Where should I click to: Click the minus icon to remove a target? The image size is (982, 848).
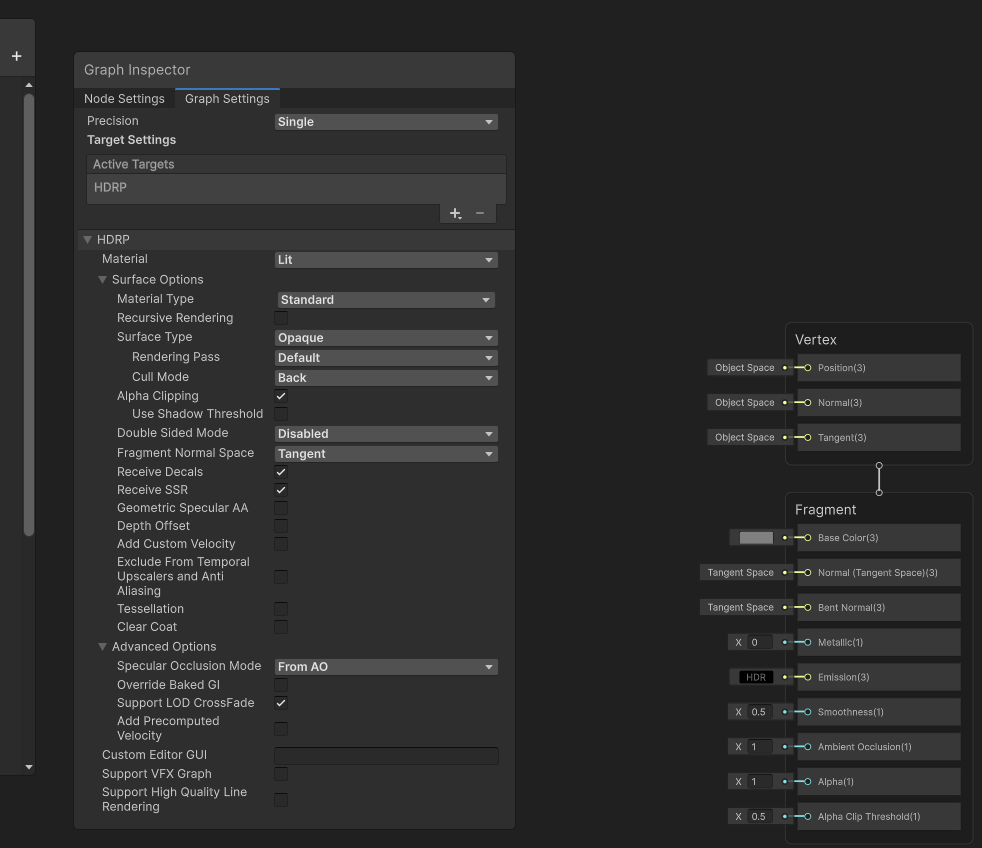(x=480, y=213)
